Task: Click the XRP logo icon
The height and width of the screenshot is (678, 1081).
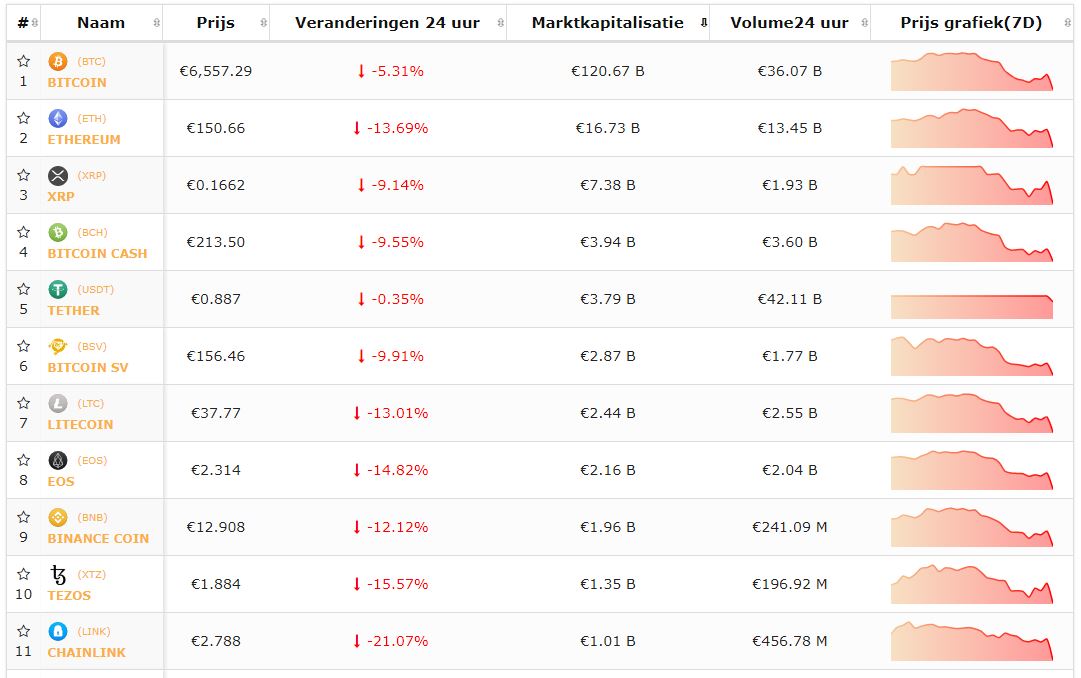Action: pyautogui.click(x=58, y=176)
